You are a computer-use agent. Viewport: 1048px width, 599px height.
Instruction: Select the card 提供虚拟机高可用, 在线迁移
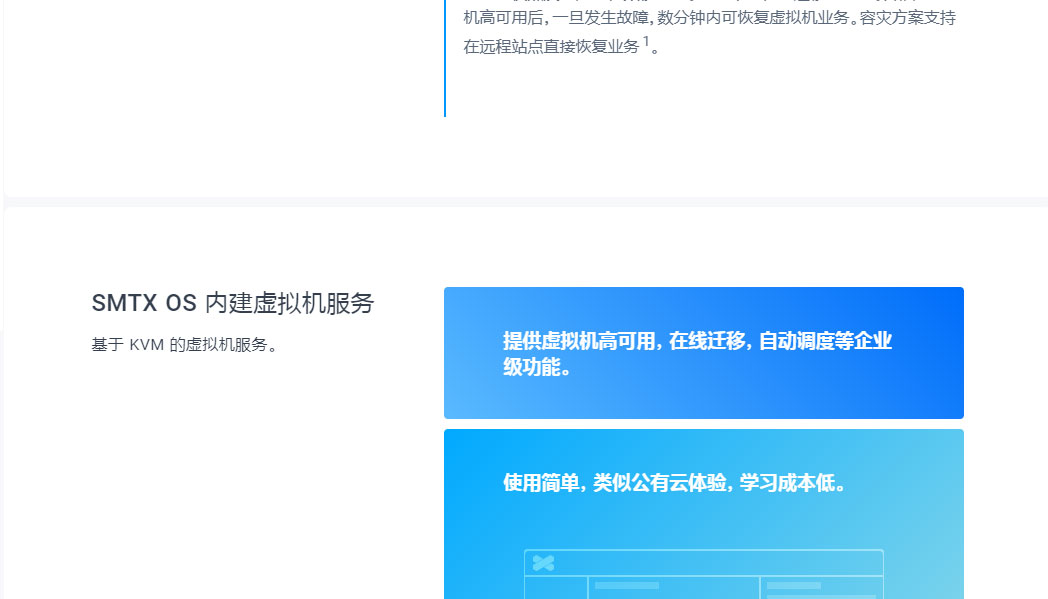(704, 353)
